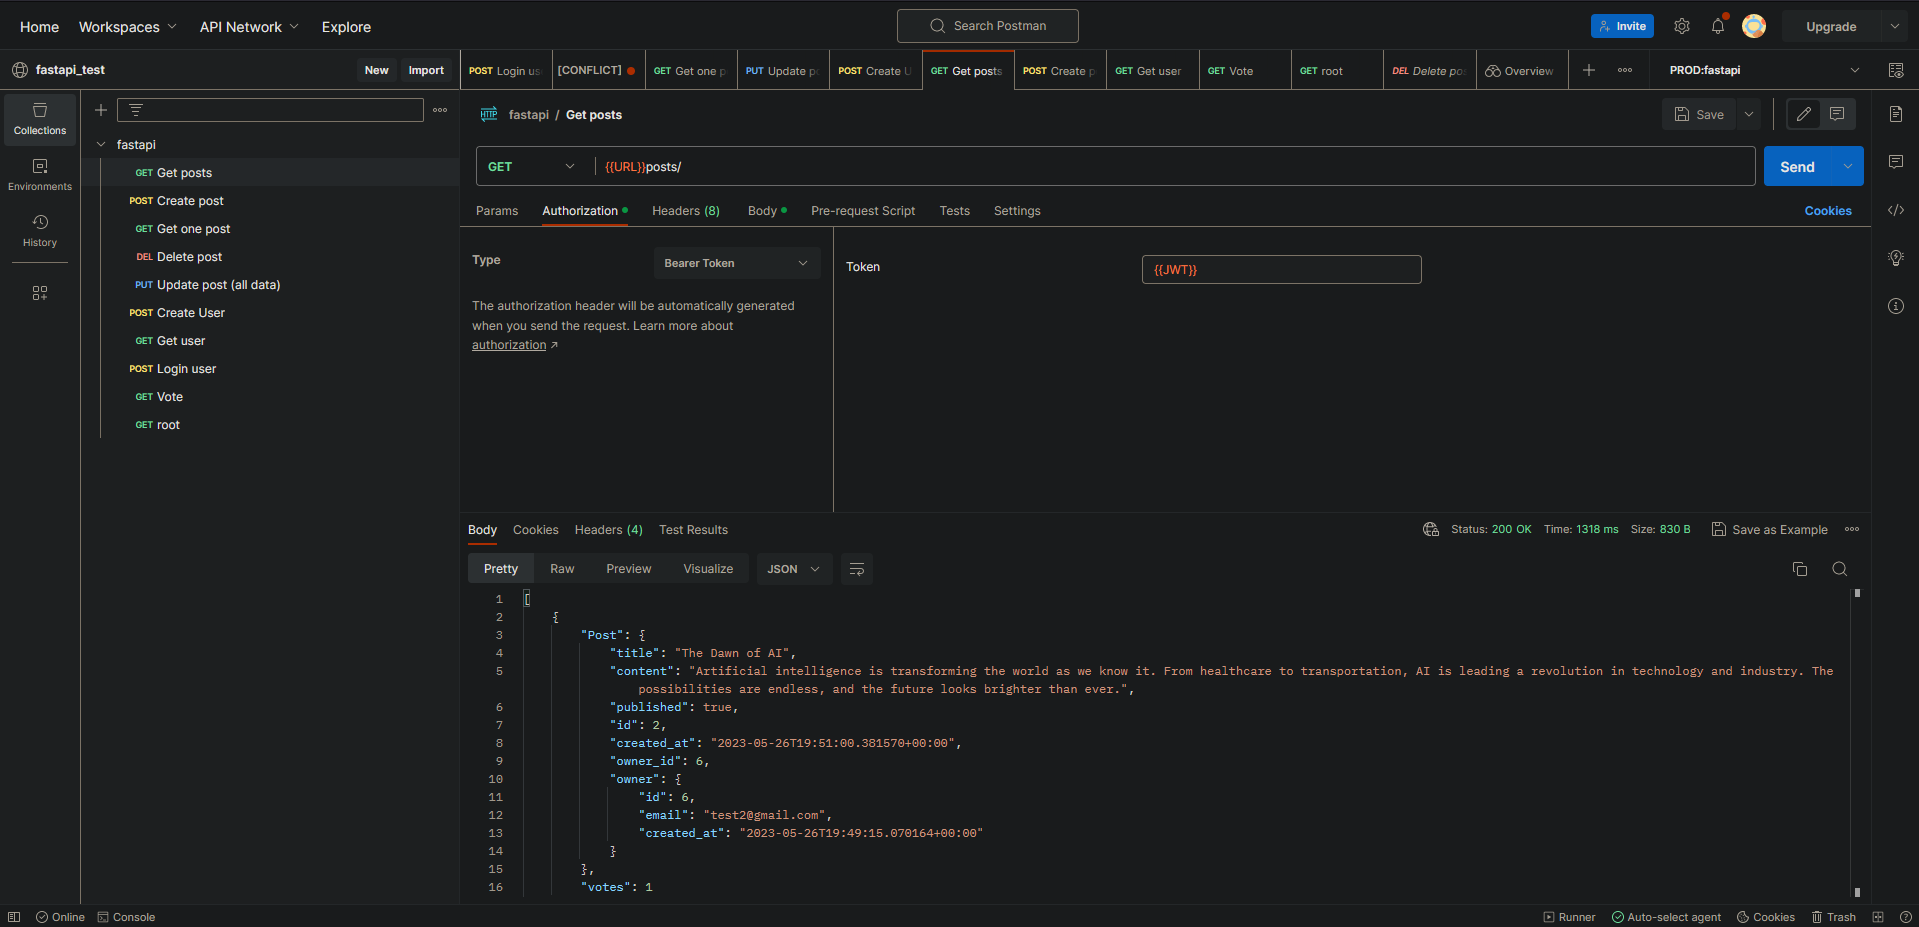Open the History sidebar panel
The image size is (1919, 927).
coord(40,231)
